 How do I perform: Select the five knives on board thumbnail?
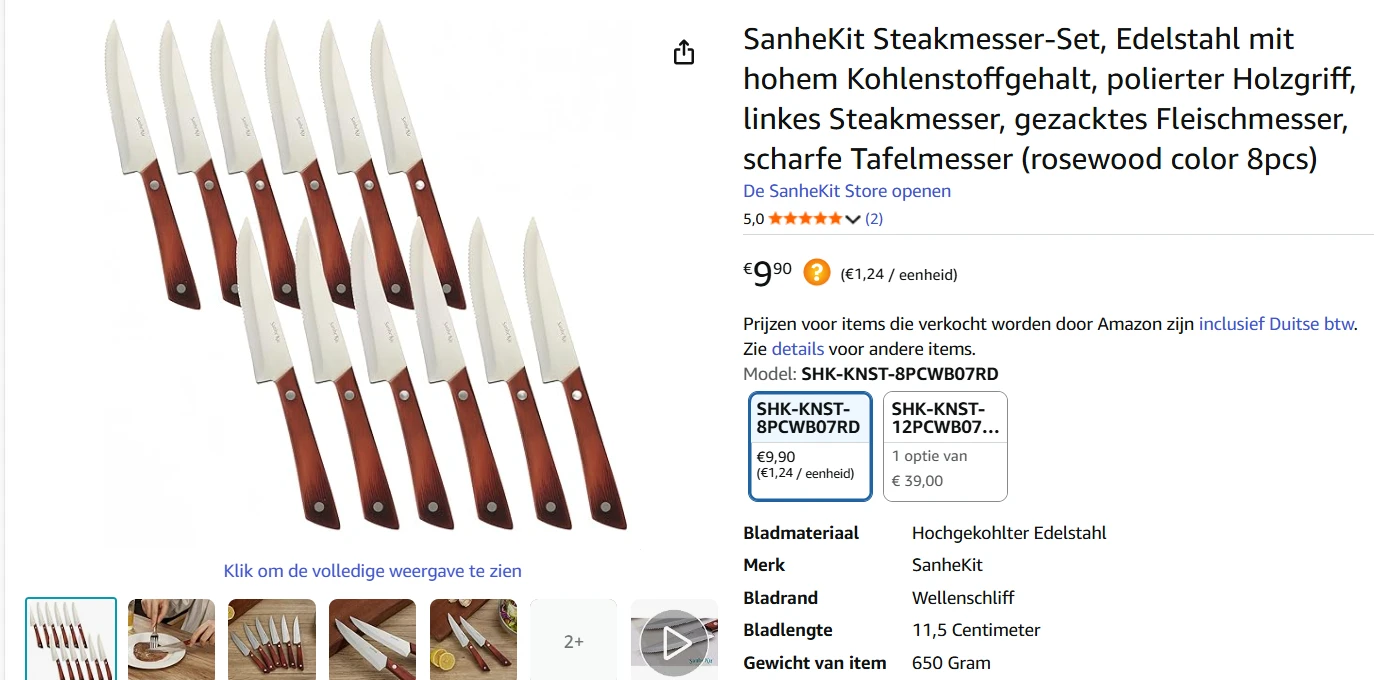point(272,639)
